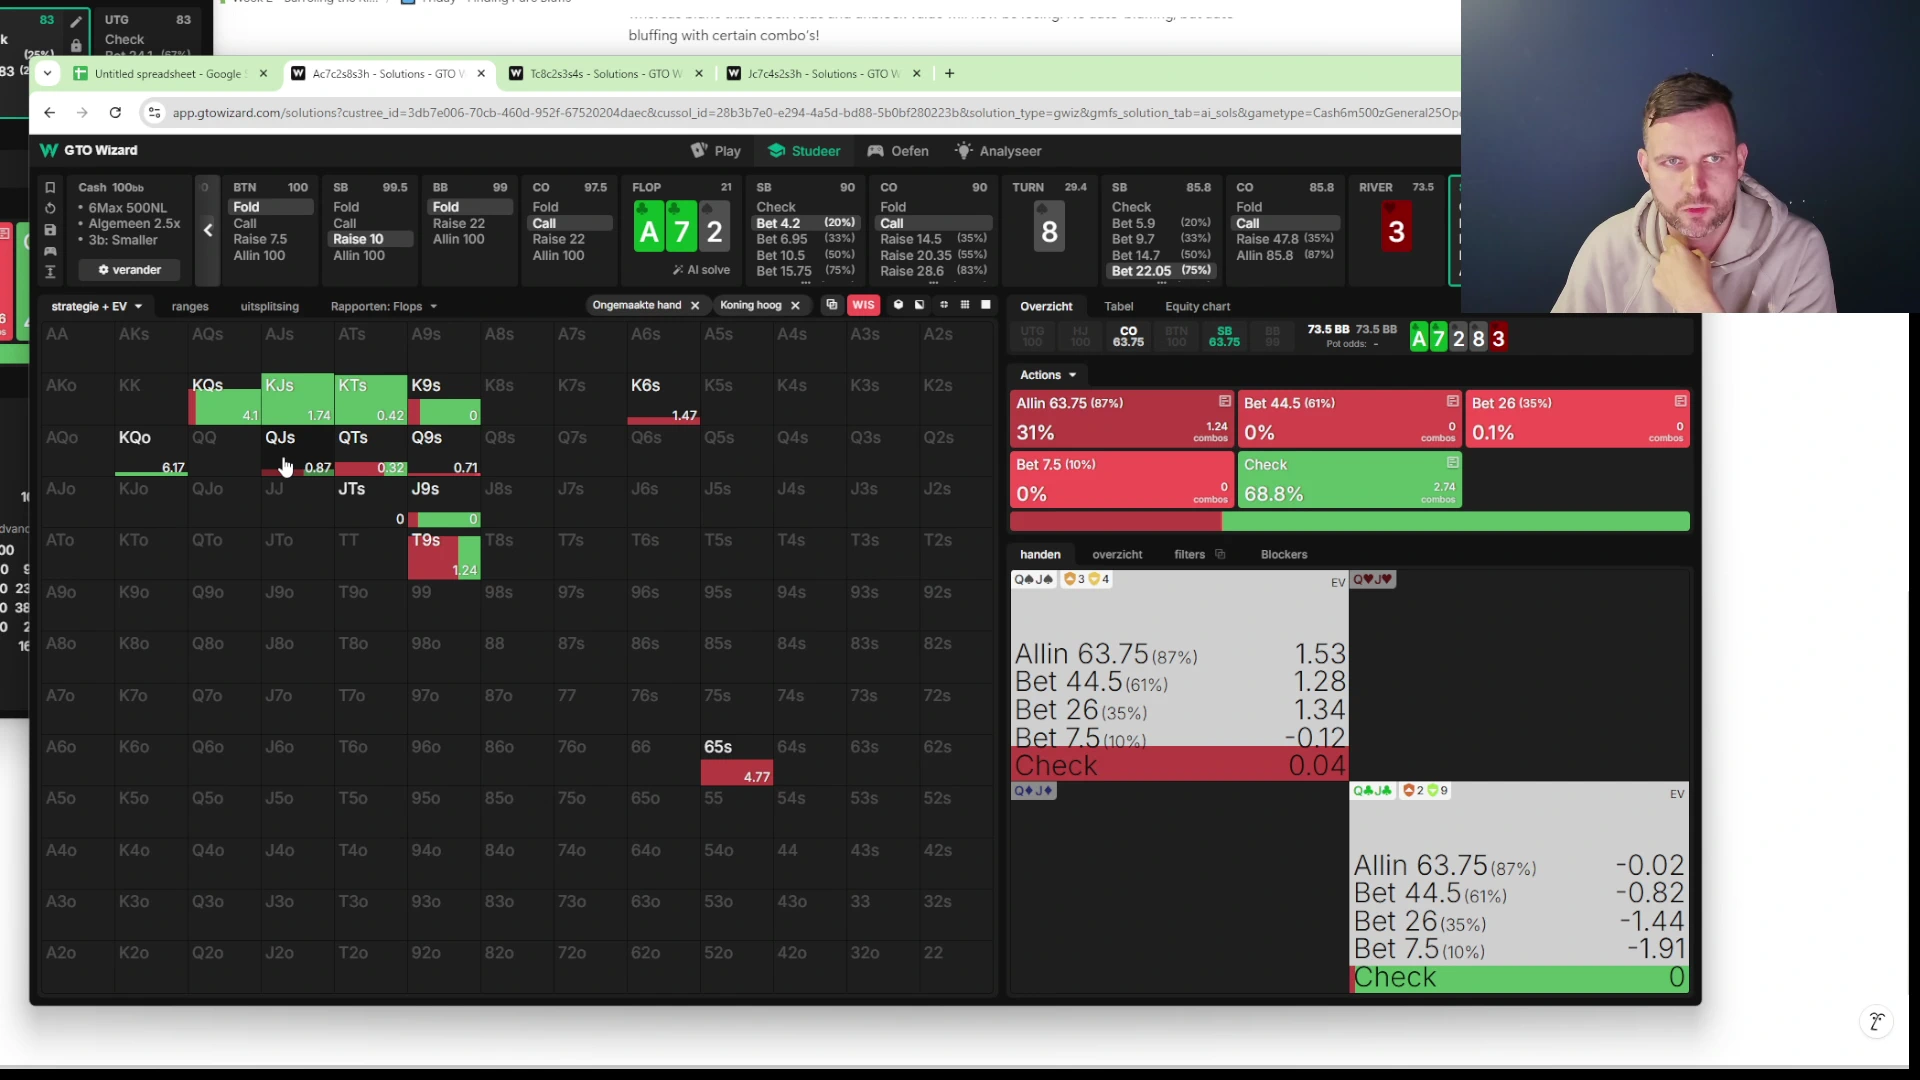Click the bookmark icon in the left toolbar
This screenshot has height=1080, width=1920.
50,187
